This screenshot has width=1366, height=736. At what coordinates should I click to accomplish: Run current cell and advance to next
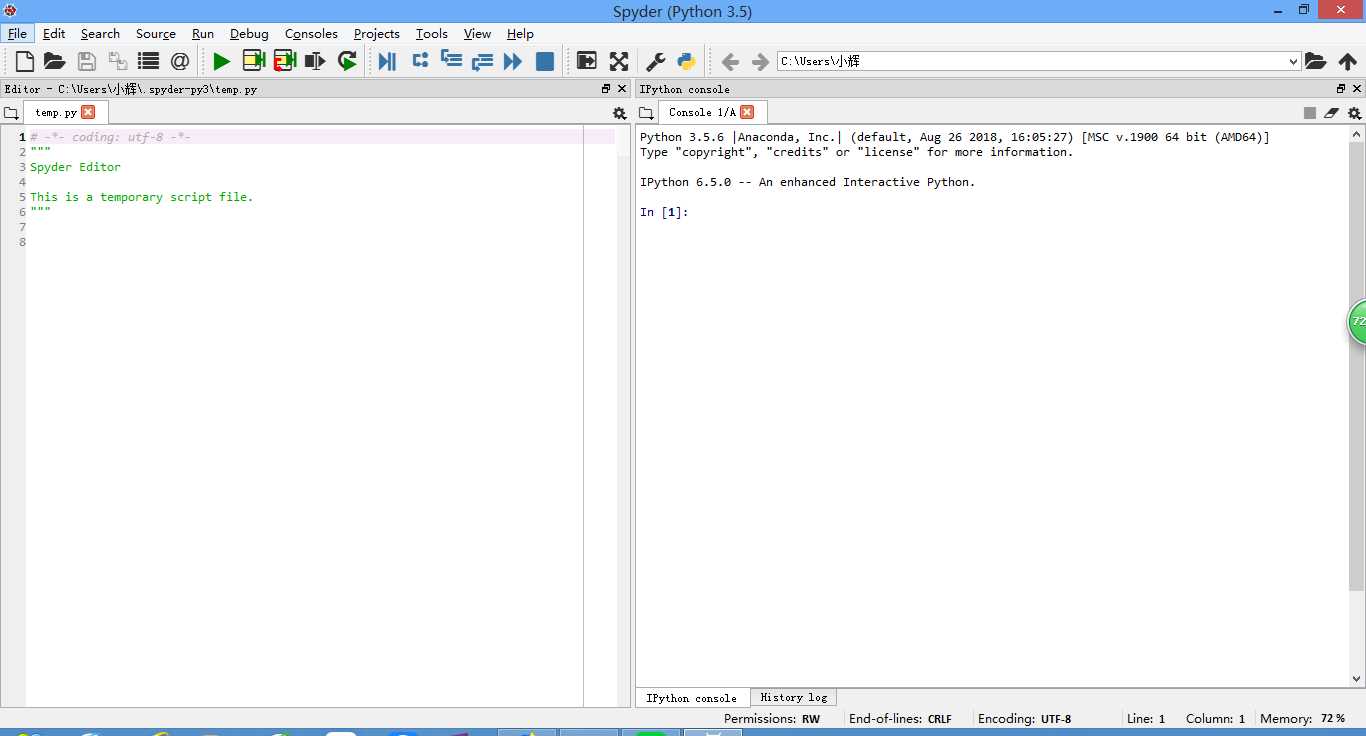(285, 61)
